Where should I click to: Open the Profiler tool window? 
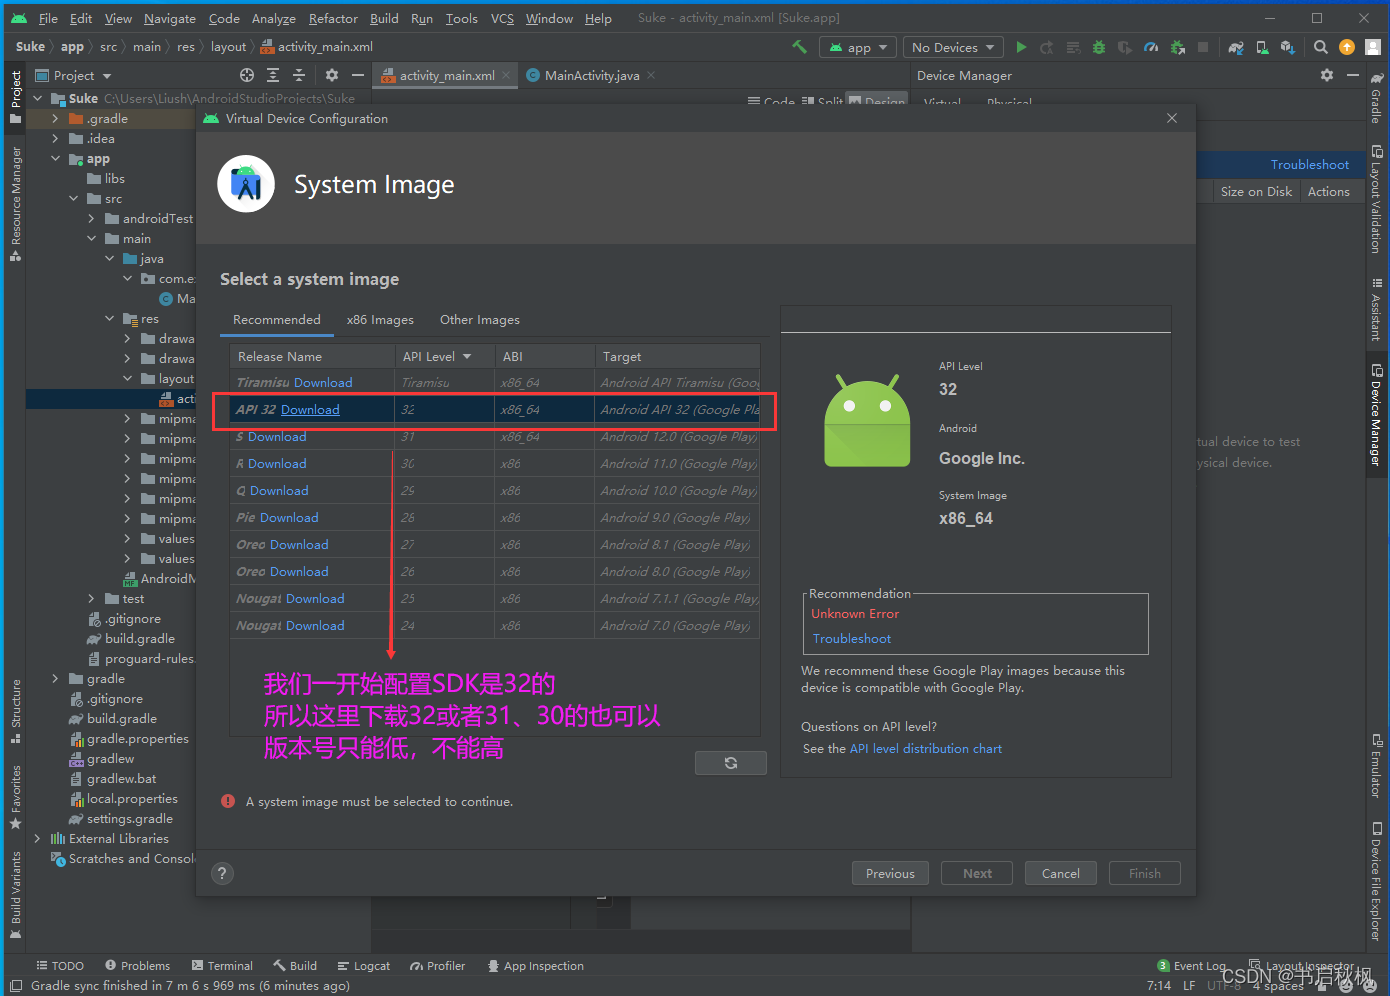[438, 966]
